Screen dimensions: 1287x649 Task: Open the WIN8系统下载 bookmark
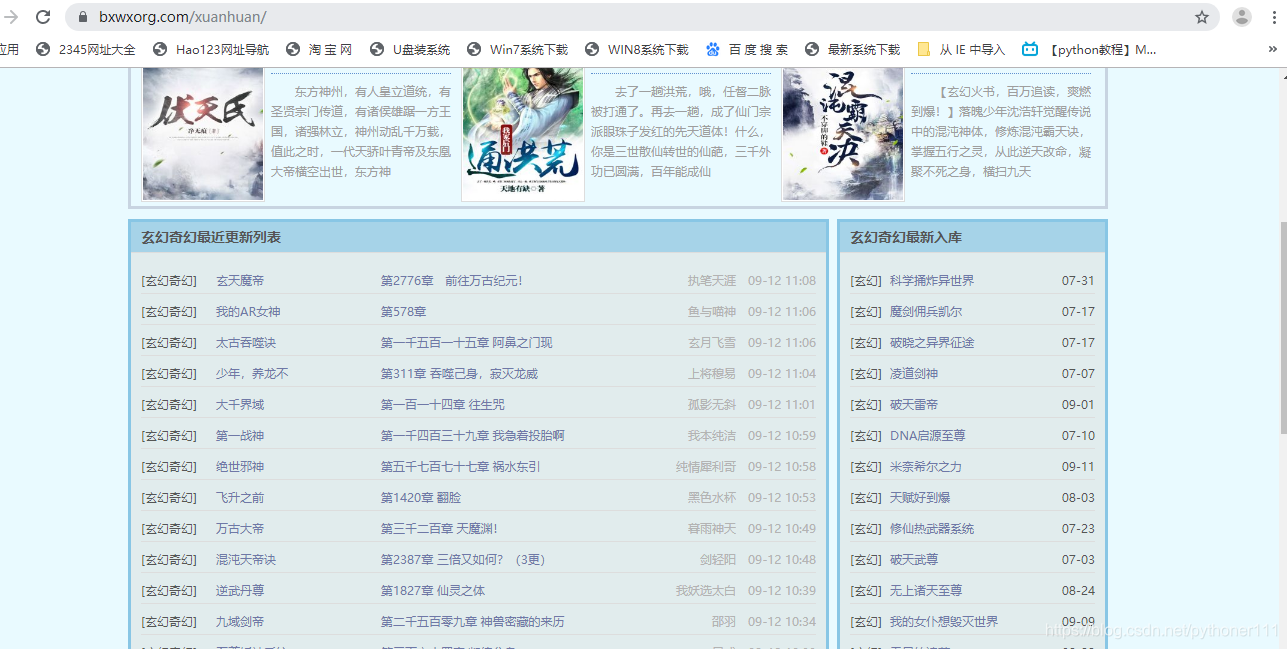point(637,49)
